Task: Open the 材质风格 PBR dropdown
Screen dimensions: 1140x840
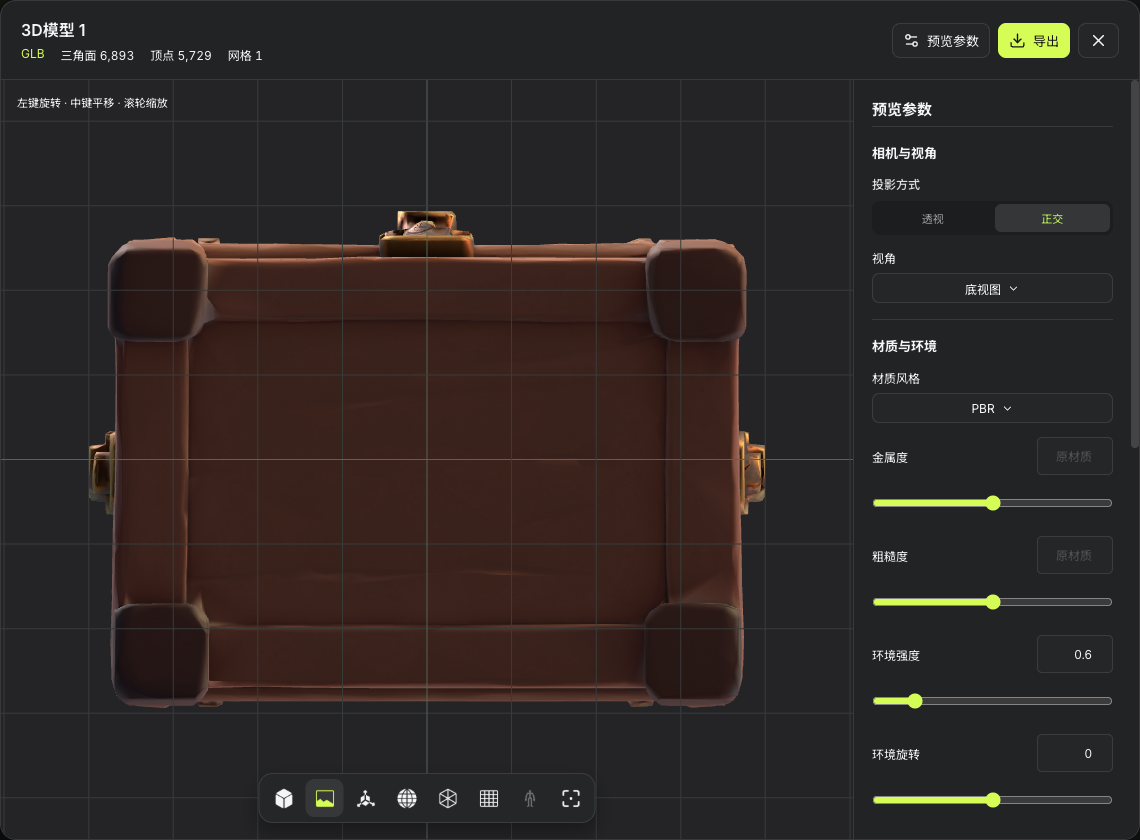Action: click(x=992, y=409)
